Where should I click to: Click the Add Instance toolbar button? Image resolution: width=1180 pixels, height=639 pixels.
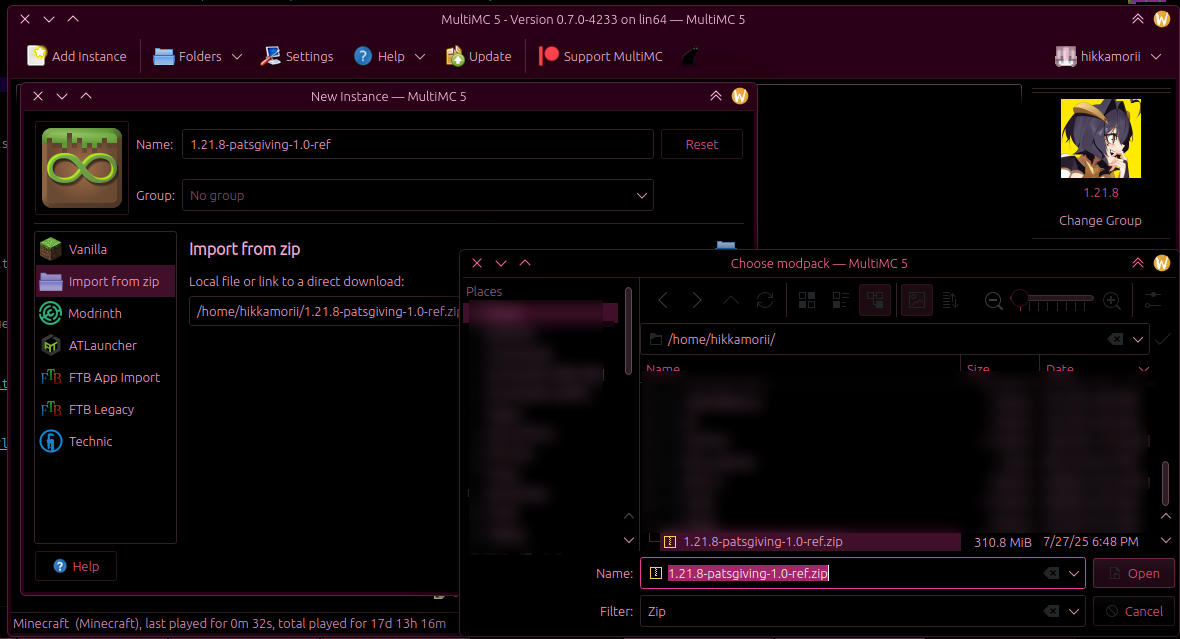[x=77, y=56]
